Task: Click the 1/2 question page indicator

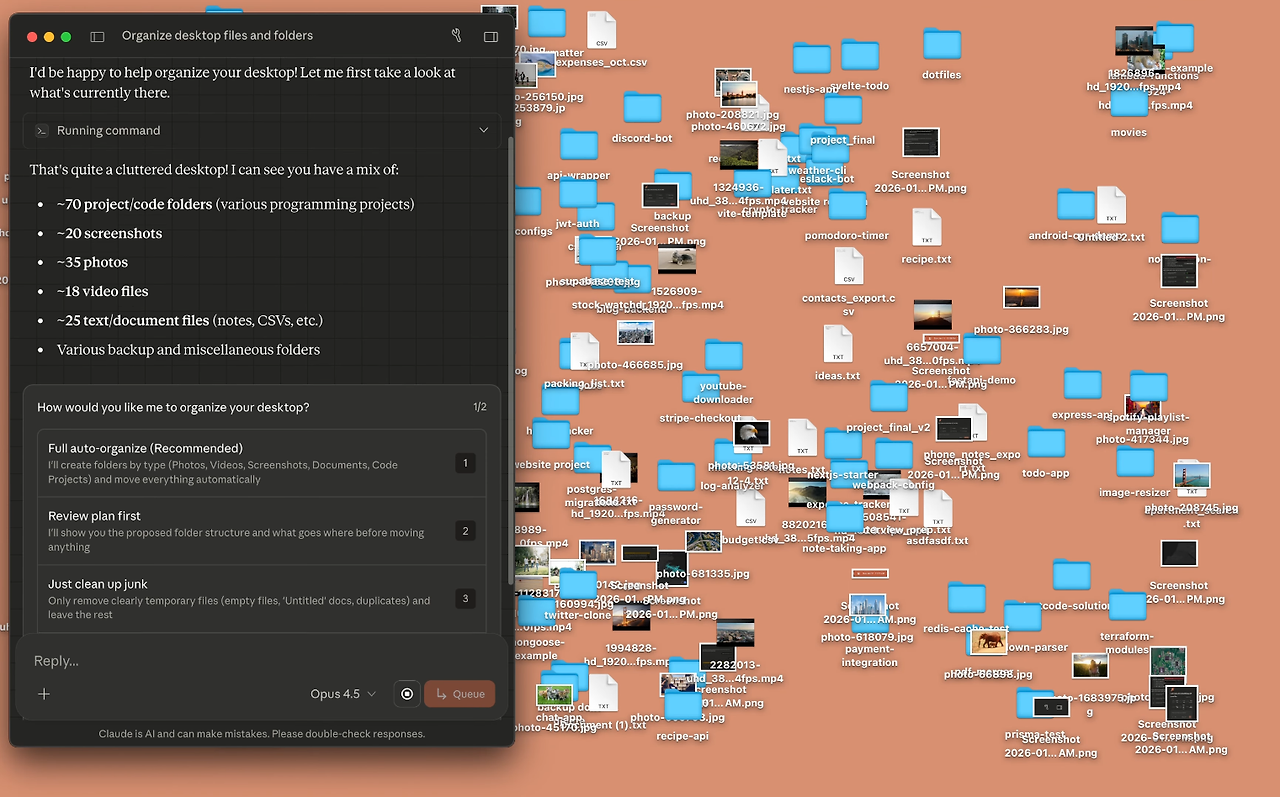Action: pyautogui.click(x=480, y=407)
